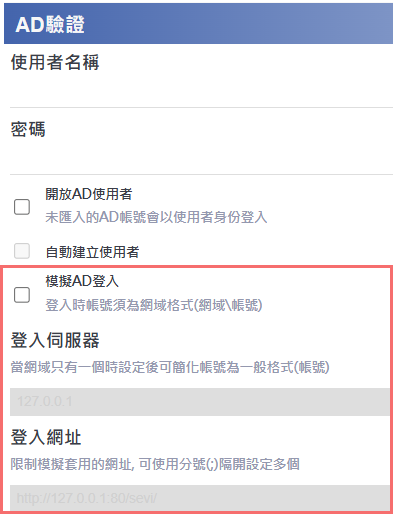Viewport: 393px width, 519px height.
Task: Click the 登入網址 field with http://127.0.0.1:80/sevi/
Action: tap(200, 498)
